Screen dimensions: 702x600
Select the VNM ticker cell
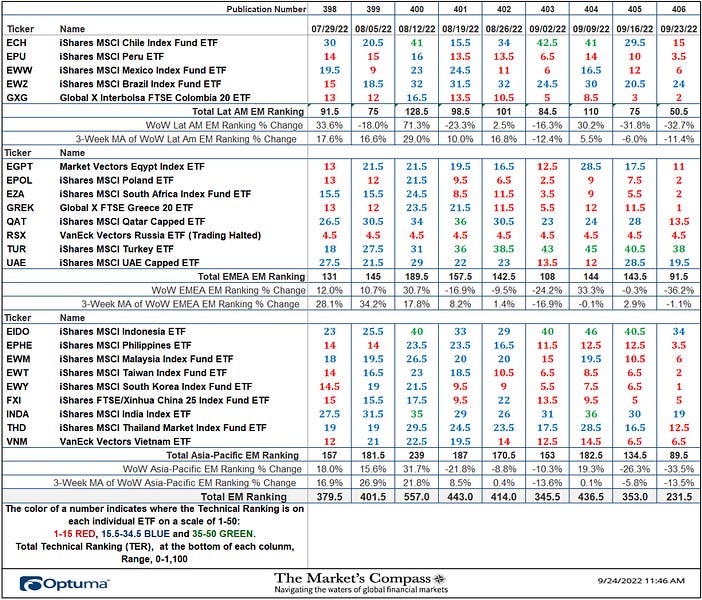pyautogui.click(x=17, y=441)
